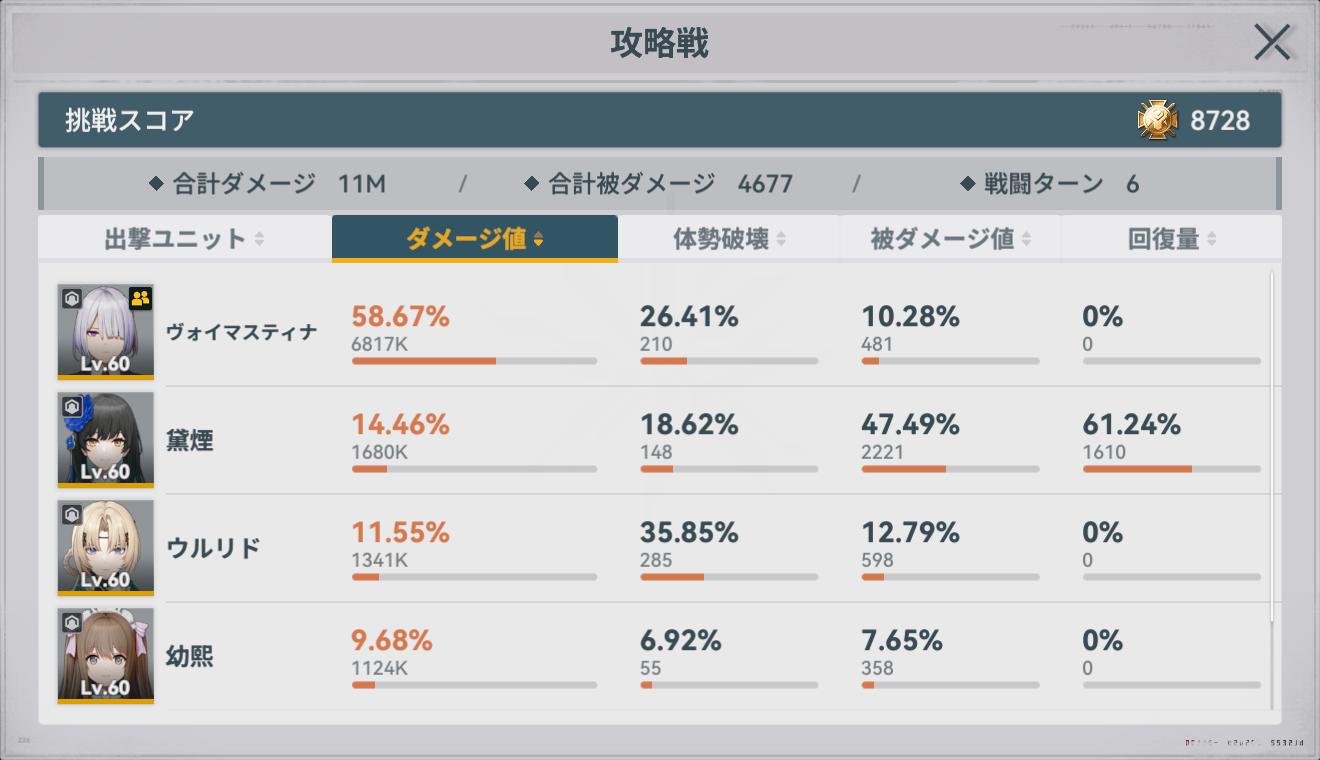Screen dimensions: 1320x760
Task: Close the 攻略戦 results window
Action: click(x=1272, y=43)
